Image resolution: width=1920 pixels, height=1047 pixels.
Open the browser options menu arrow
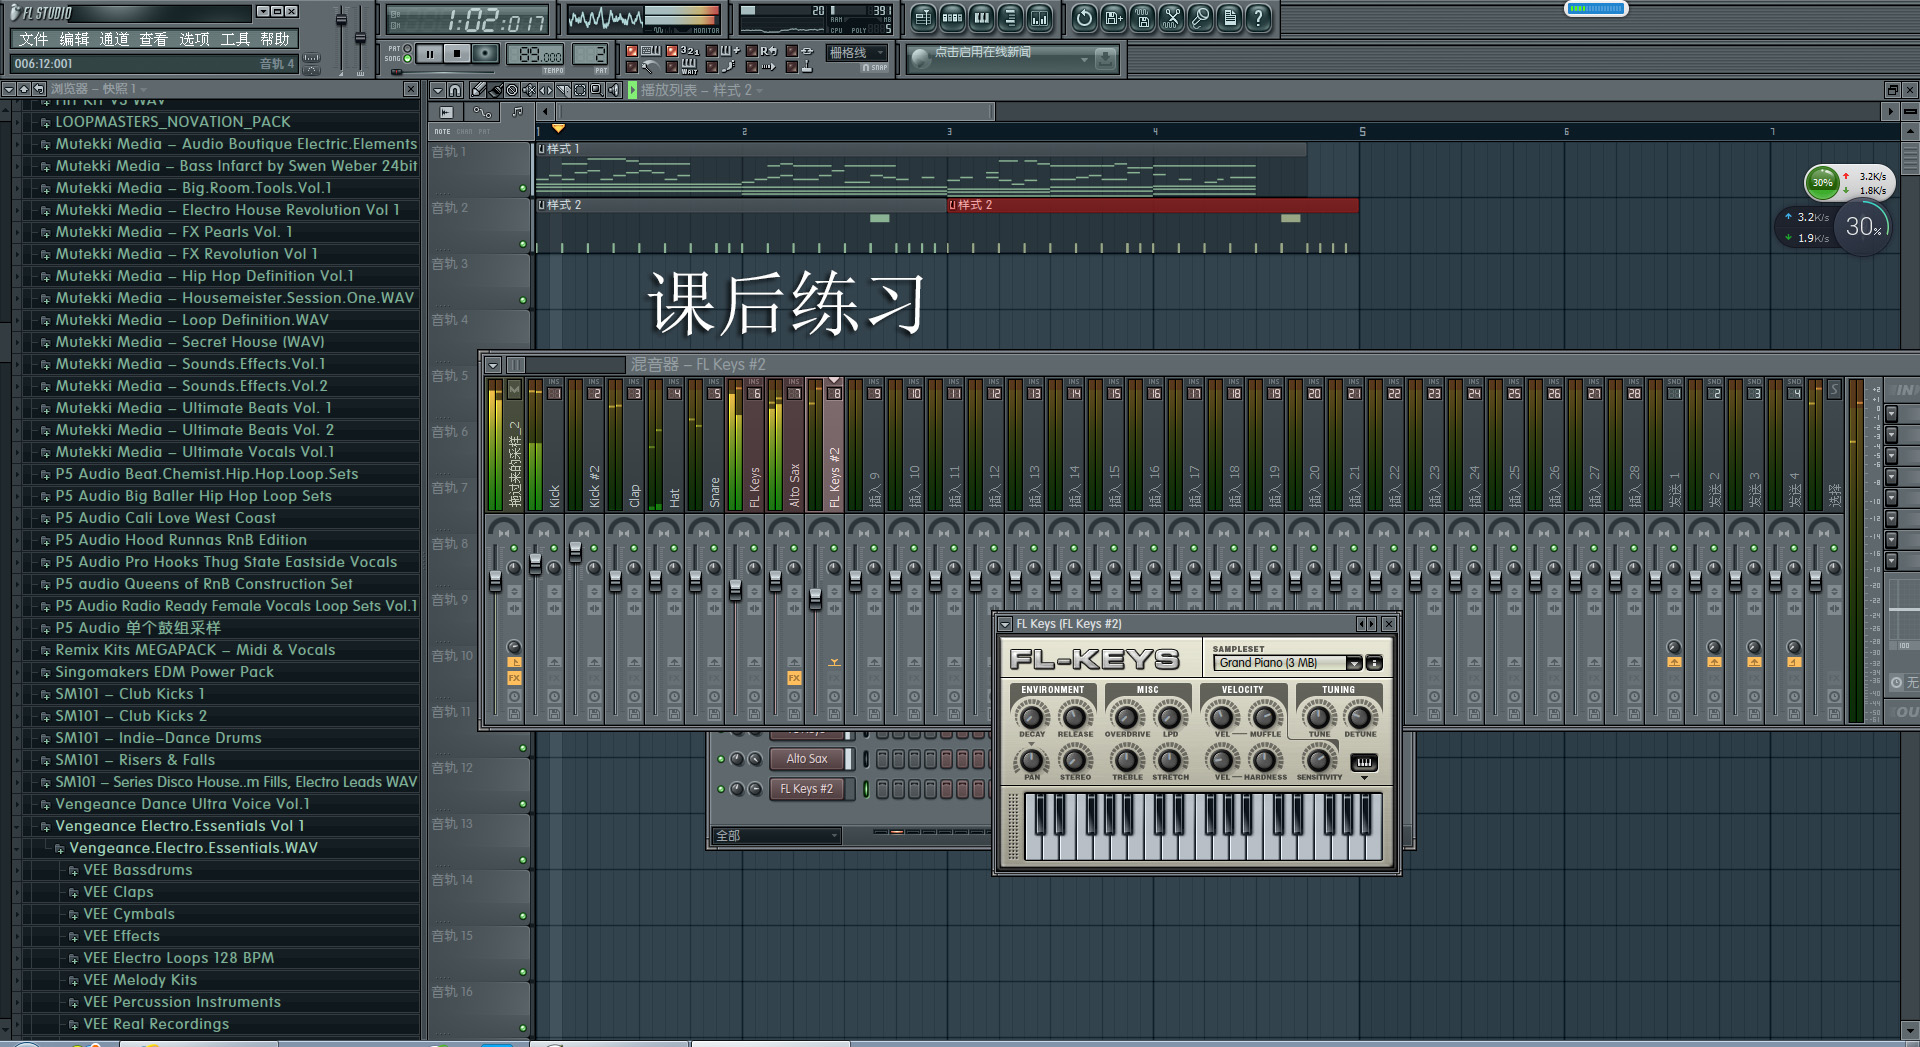(x=8, y=89)
